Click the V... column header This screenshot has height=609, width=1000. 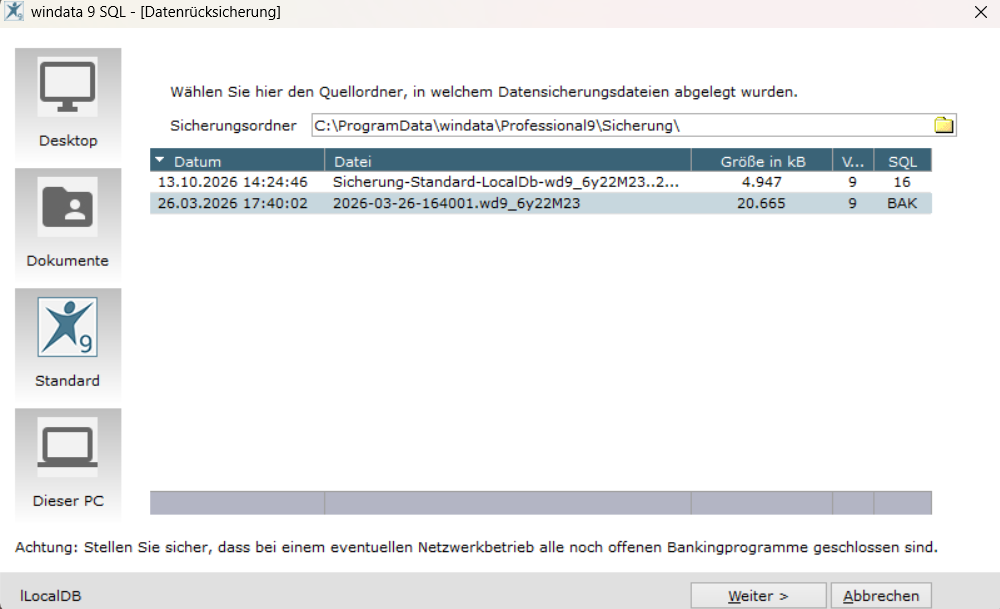[x=853, y=161]
